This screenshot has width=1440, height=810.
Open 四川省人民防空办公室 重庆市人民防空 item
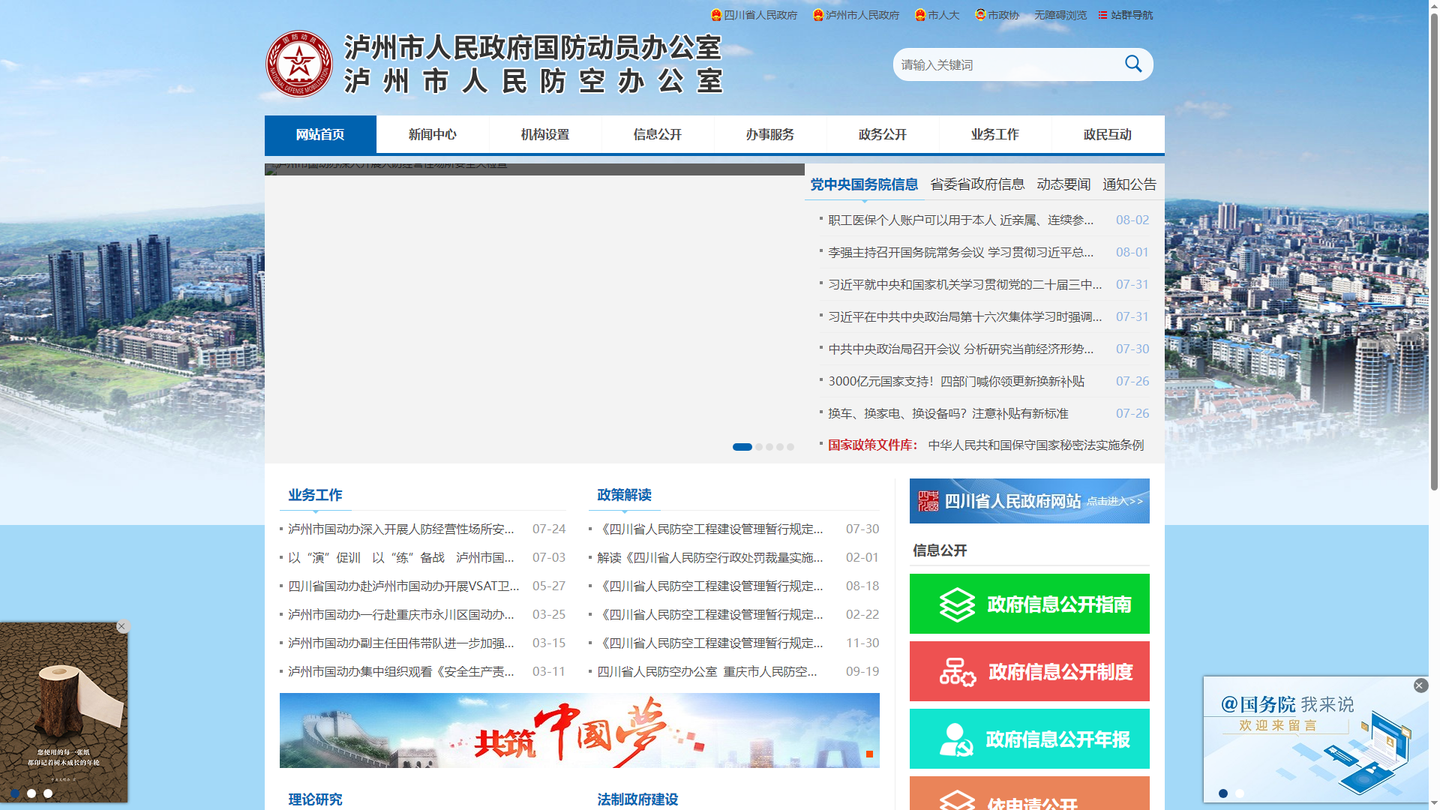point(707,671)
